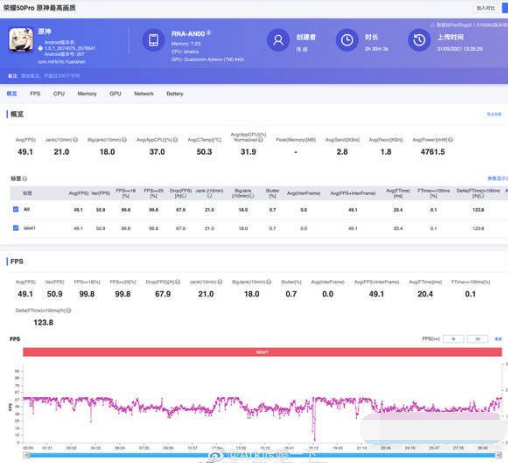Click the page title 荣耀50Pro 原神最高画质

(39, 8)
